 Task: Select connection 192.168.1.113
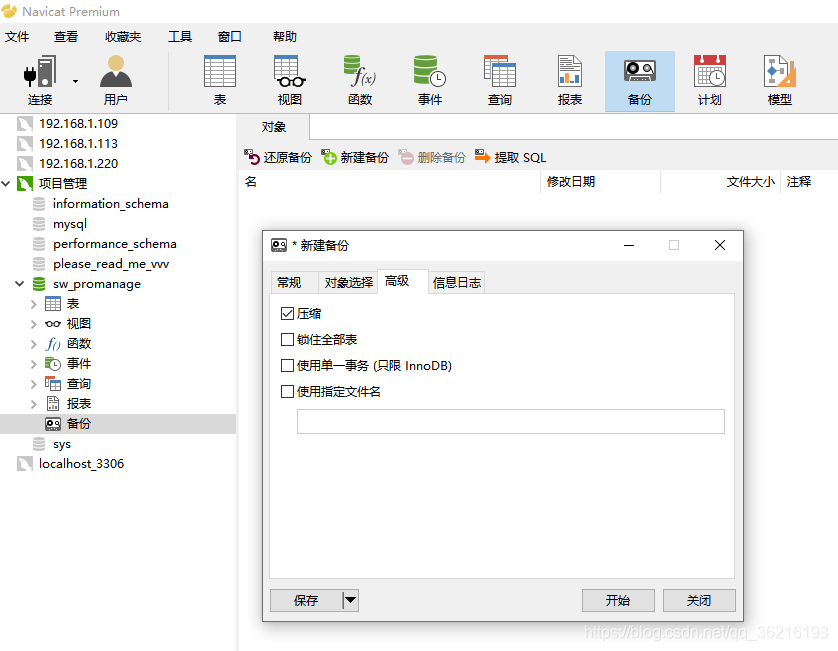coord(78,143)
